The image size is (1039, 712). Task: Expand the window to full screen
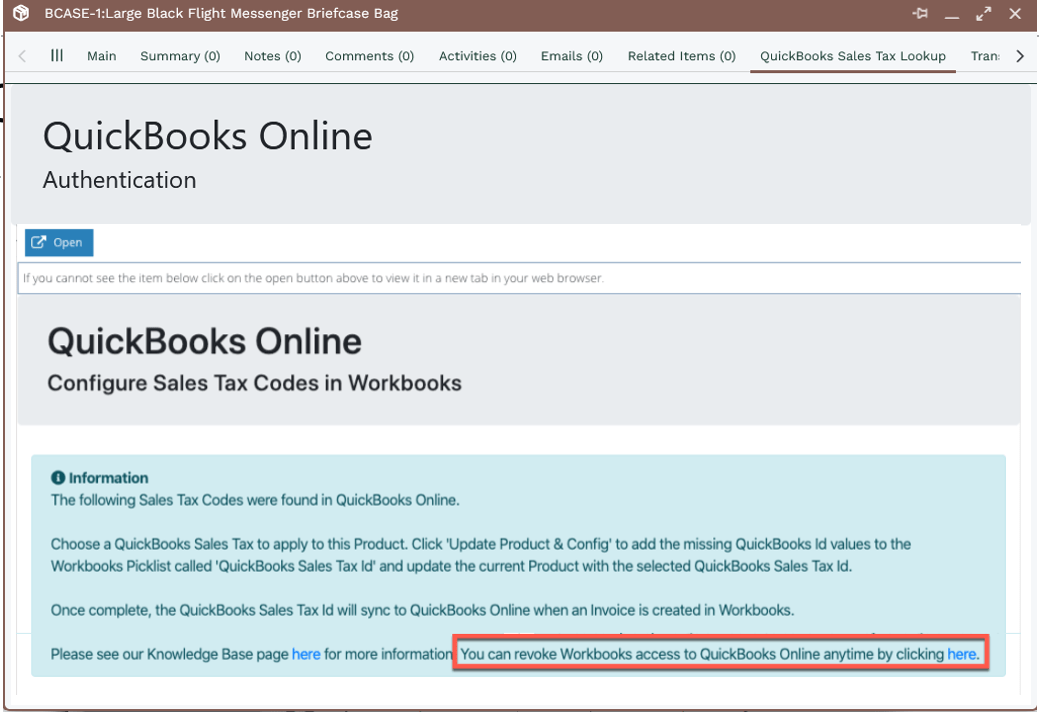click(x=984, y=14)
